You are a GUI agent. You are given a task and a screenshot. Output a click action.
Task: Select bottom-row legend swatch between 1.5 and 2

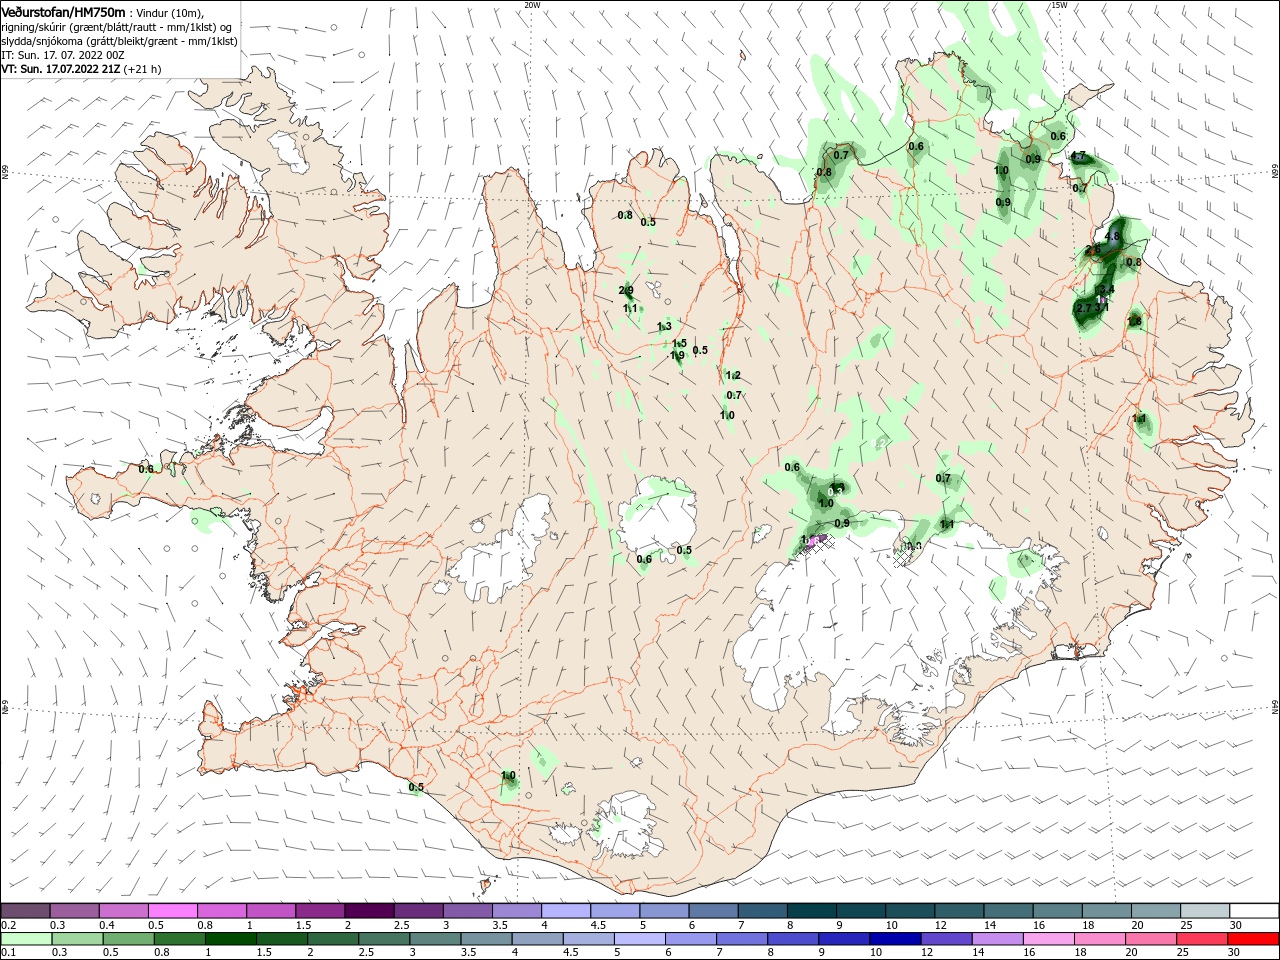click(x=281, y=939)
